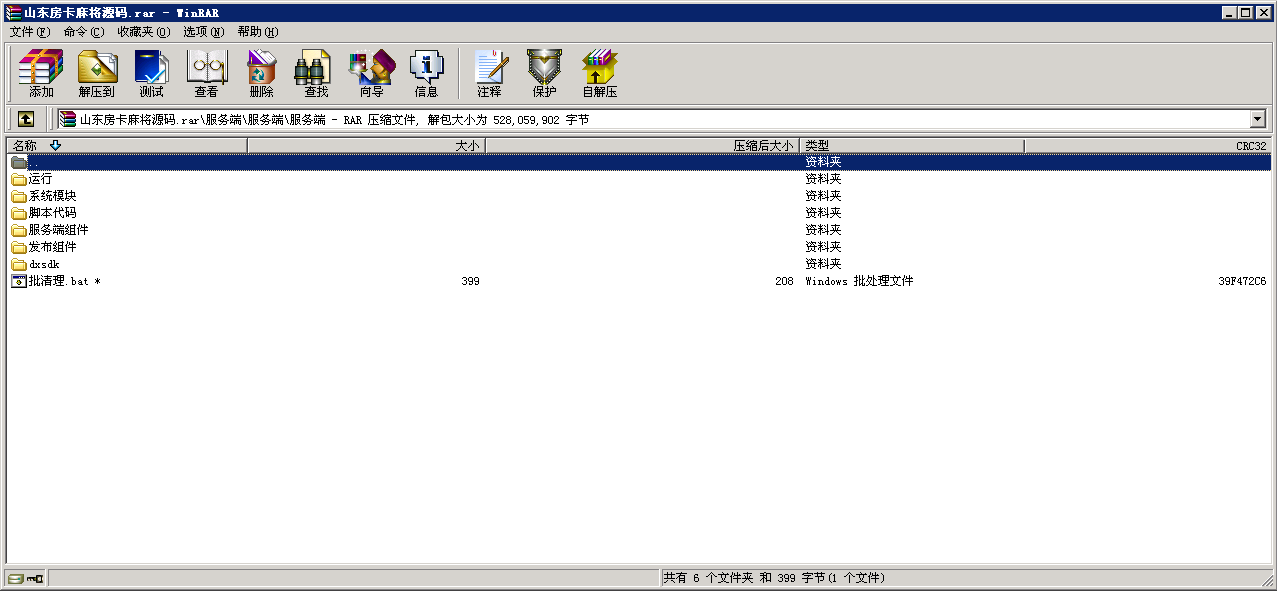Click the disk icon in status bar
Screen dimensions: 1277x591
click(x=15, y=578)
